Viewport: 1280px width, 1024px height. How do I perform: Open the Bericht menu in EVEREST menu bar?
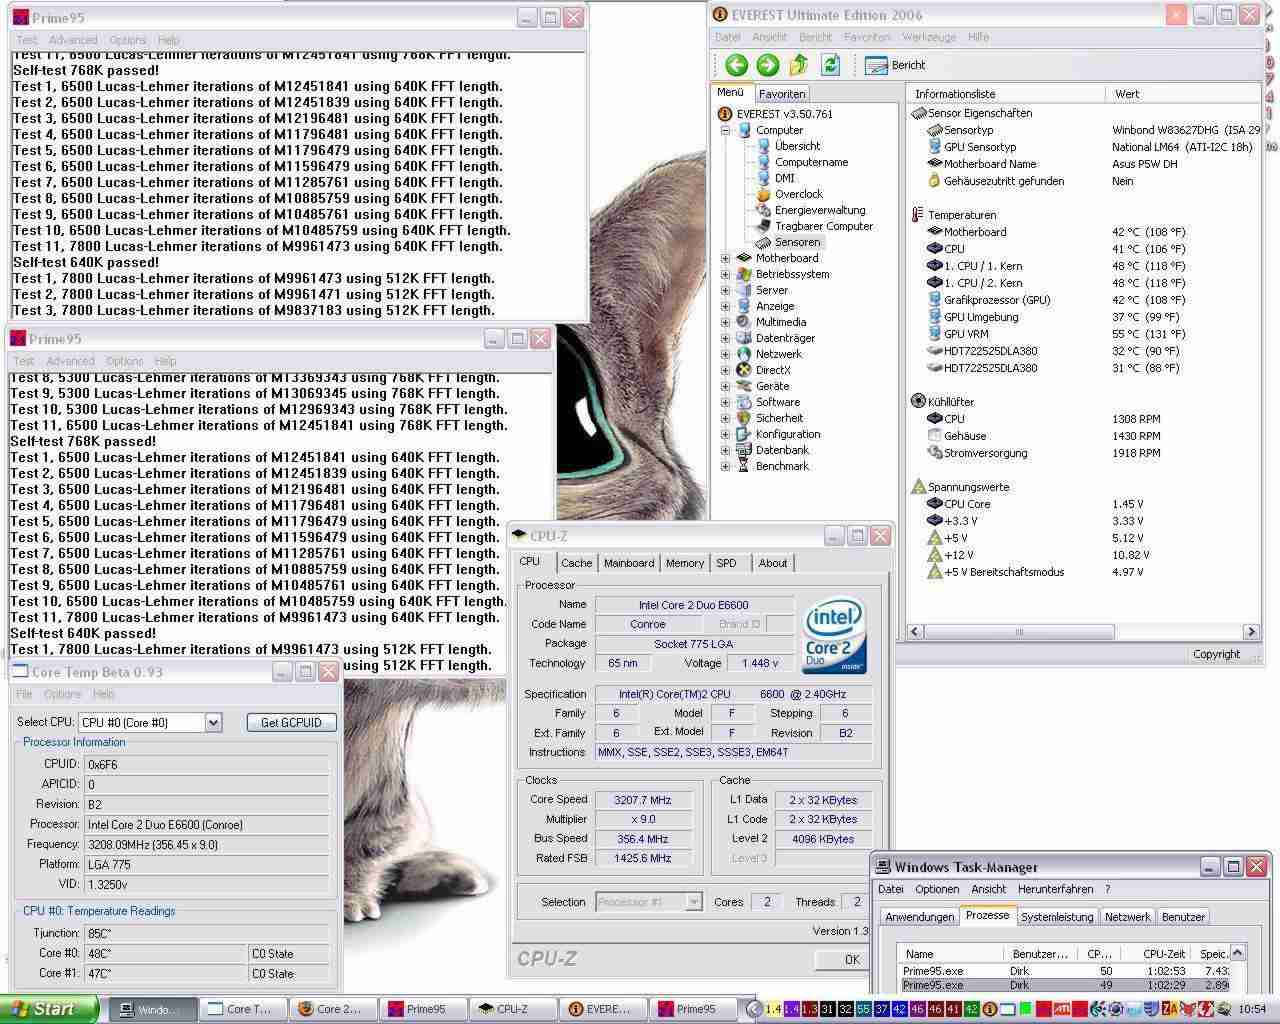pyautogui.click(x=815, y=37)
